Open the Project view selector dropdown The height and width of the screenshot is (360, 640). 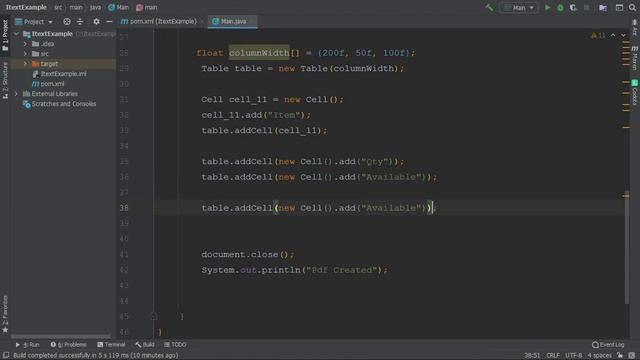tap(34, 21)
